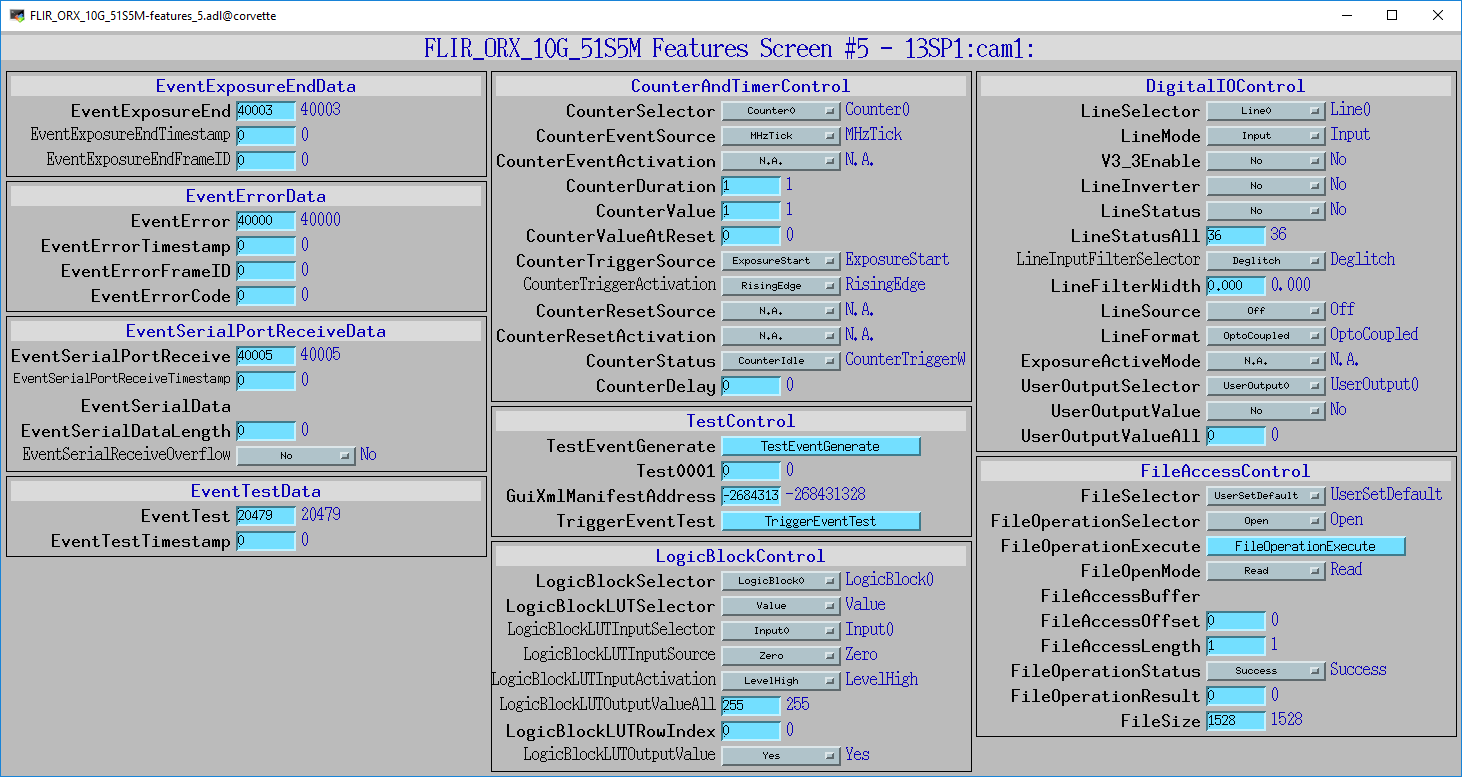
Task: Open the EventSerialReceiveOverflow dropdown
Action: 296,456
